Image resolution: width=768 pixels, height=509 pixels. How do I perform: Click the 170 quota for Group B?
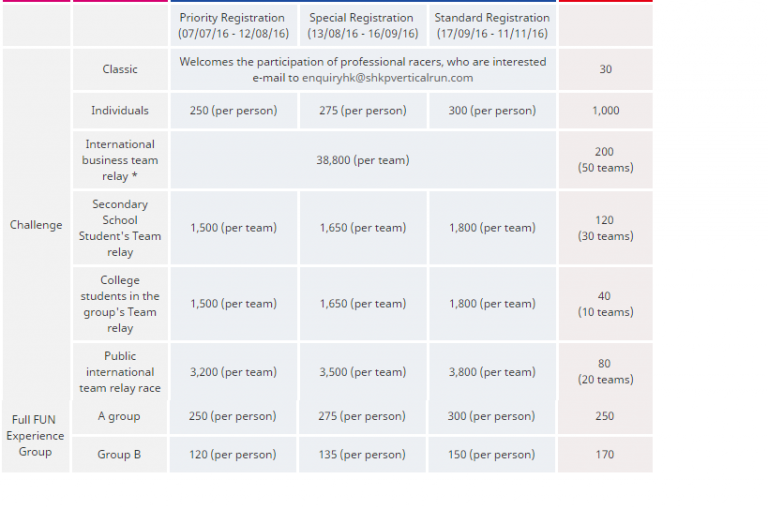coord(604,455)
